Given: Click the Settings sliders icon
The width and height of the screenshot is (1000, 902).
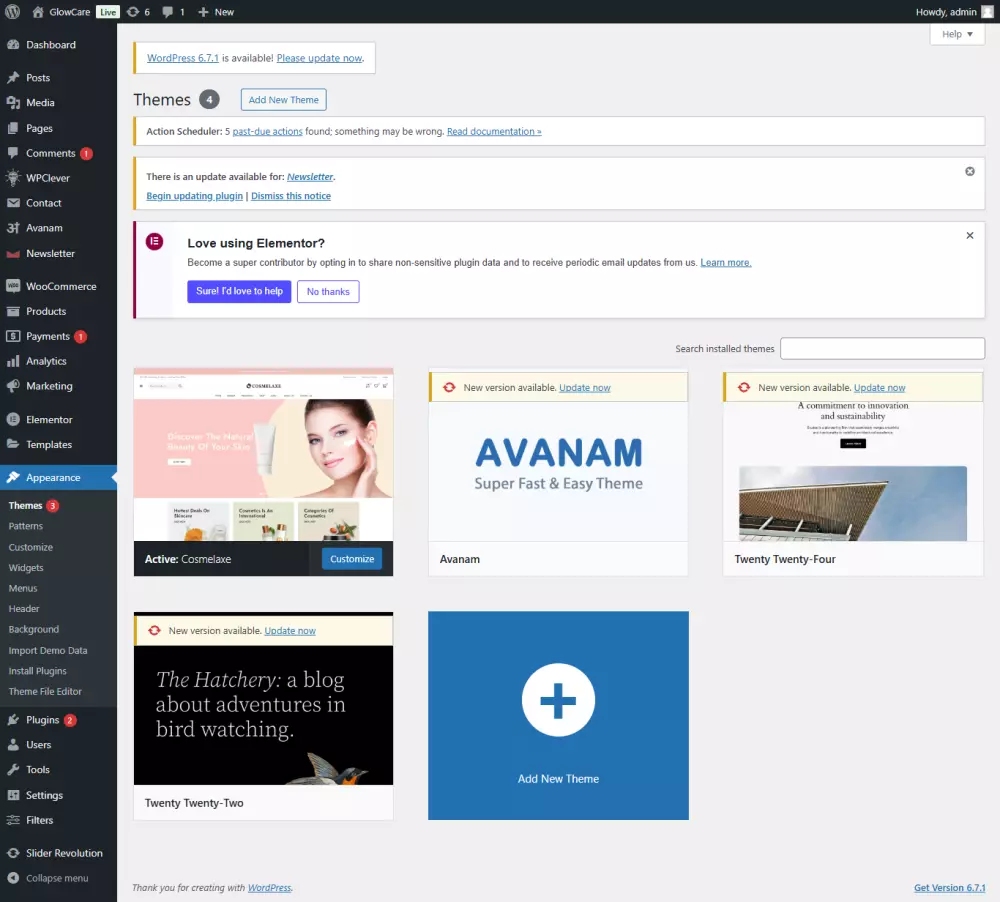Looking at the screenshot, I should click(x=13, y=795).
